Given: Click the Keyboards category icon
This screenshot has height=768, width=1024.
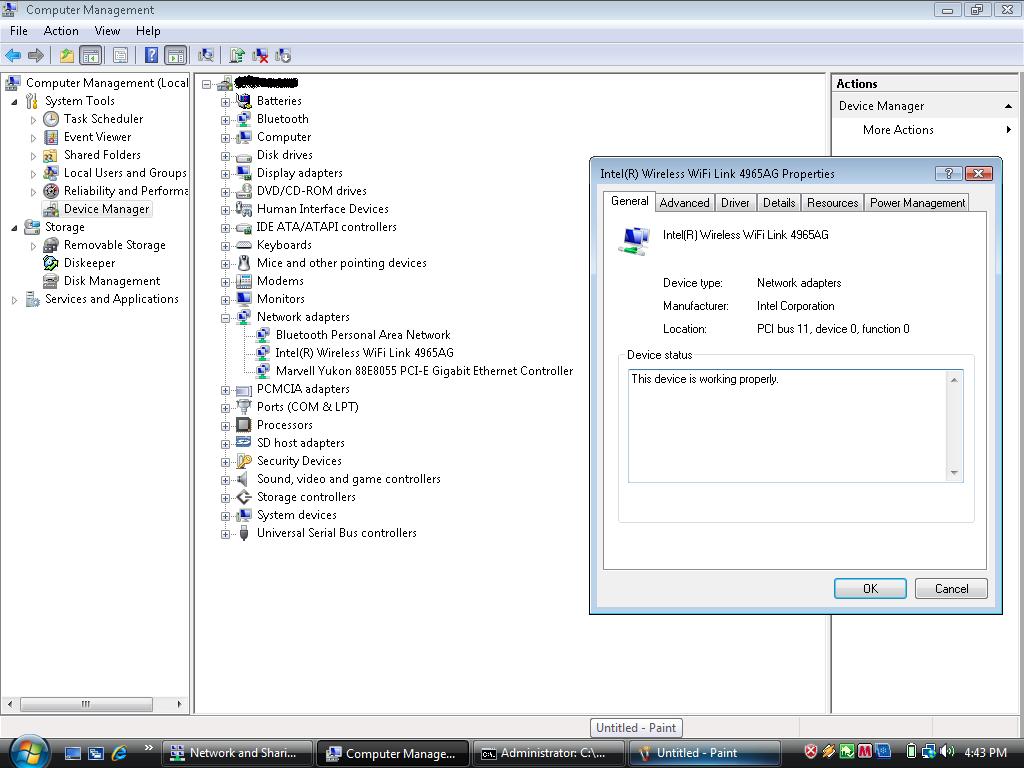Looking at the screenshot, I should pyautogui.click(x=244, y=245).
